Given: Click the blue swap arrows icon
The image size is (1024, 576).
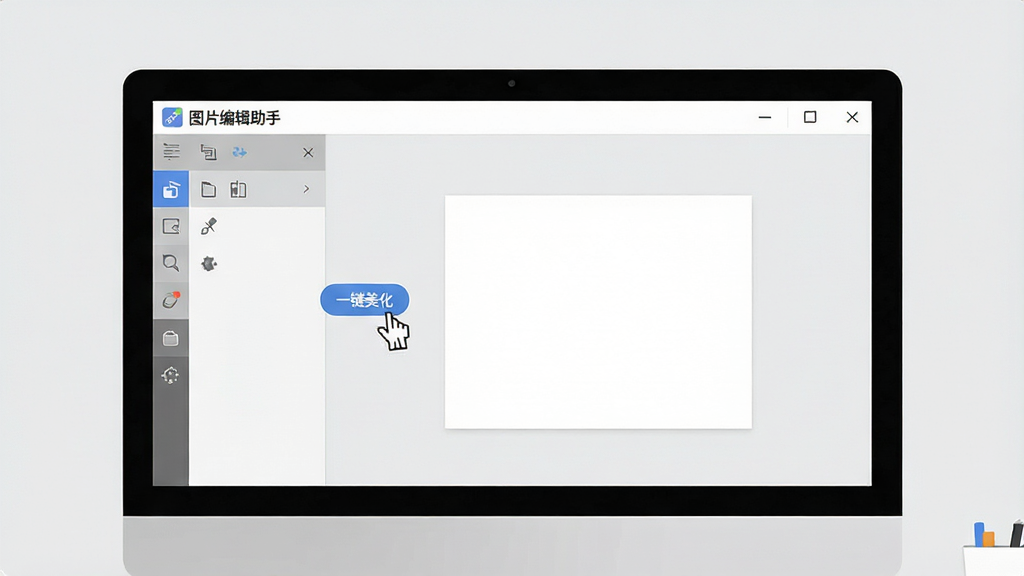Looking at the screenshot, I should pos(240,152).
